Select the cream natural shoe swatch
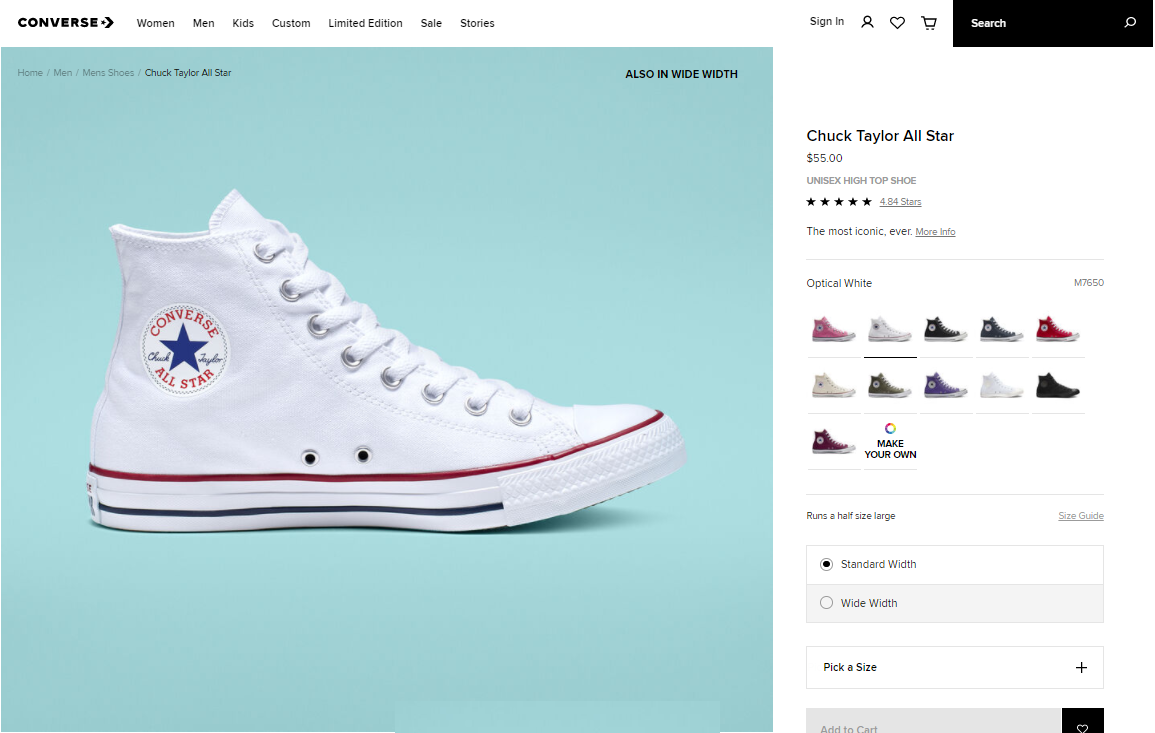Viewport: 1155px width, 733px height. (834, 385)
